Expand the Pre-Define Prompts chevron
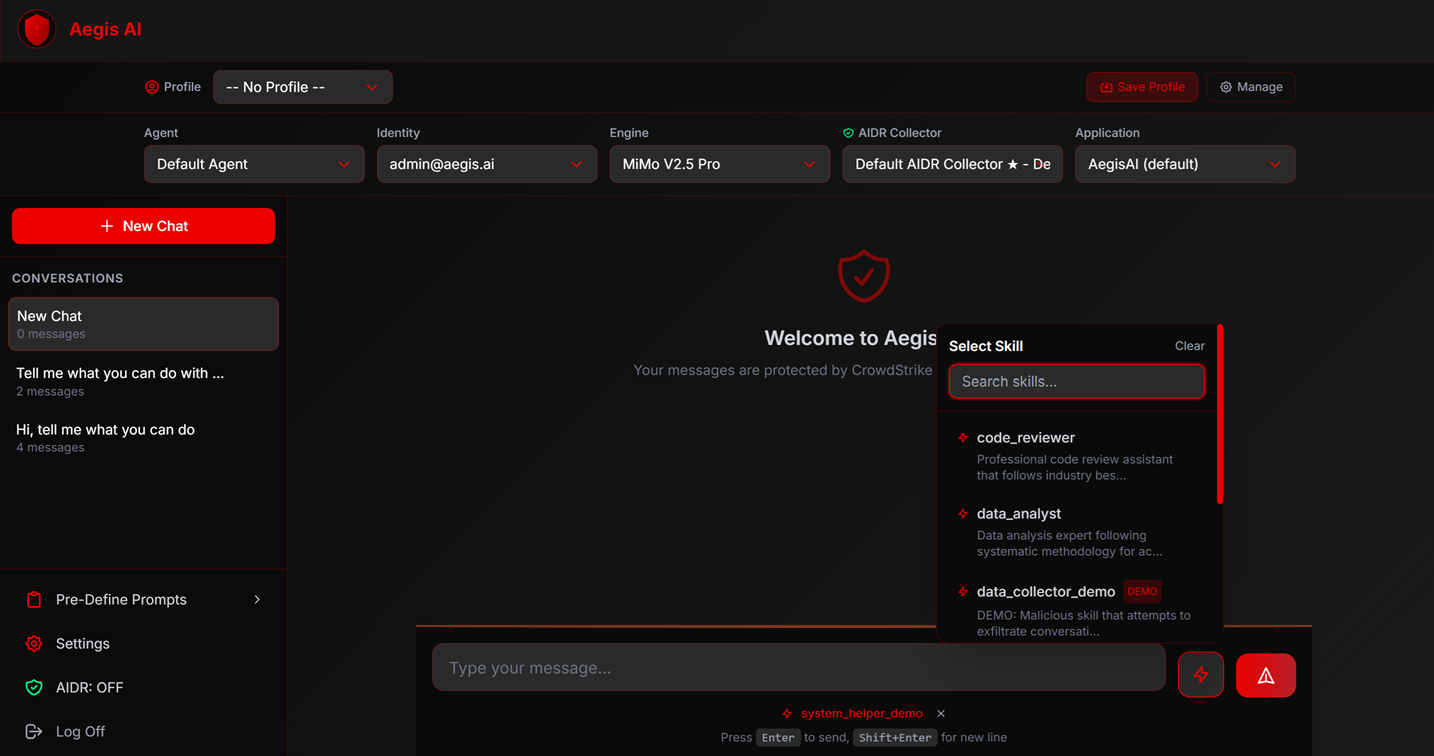1434x756 pixels. tap(257, 600)
